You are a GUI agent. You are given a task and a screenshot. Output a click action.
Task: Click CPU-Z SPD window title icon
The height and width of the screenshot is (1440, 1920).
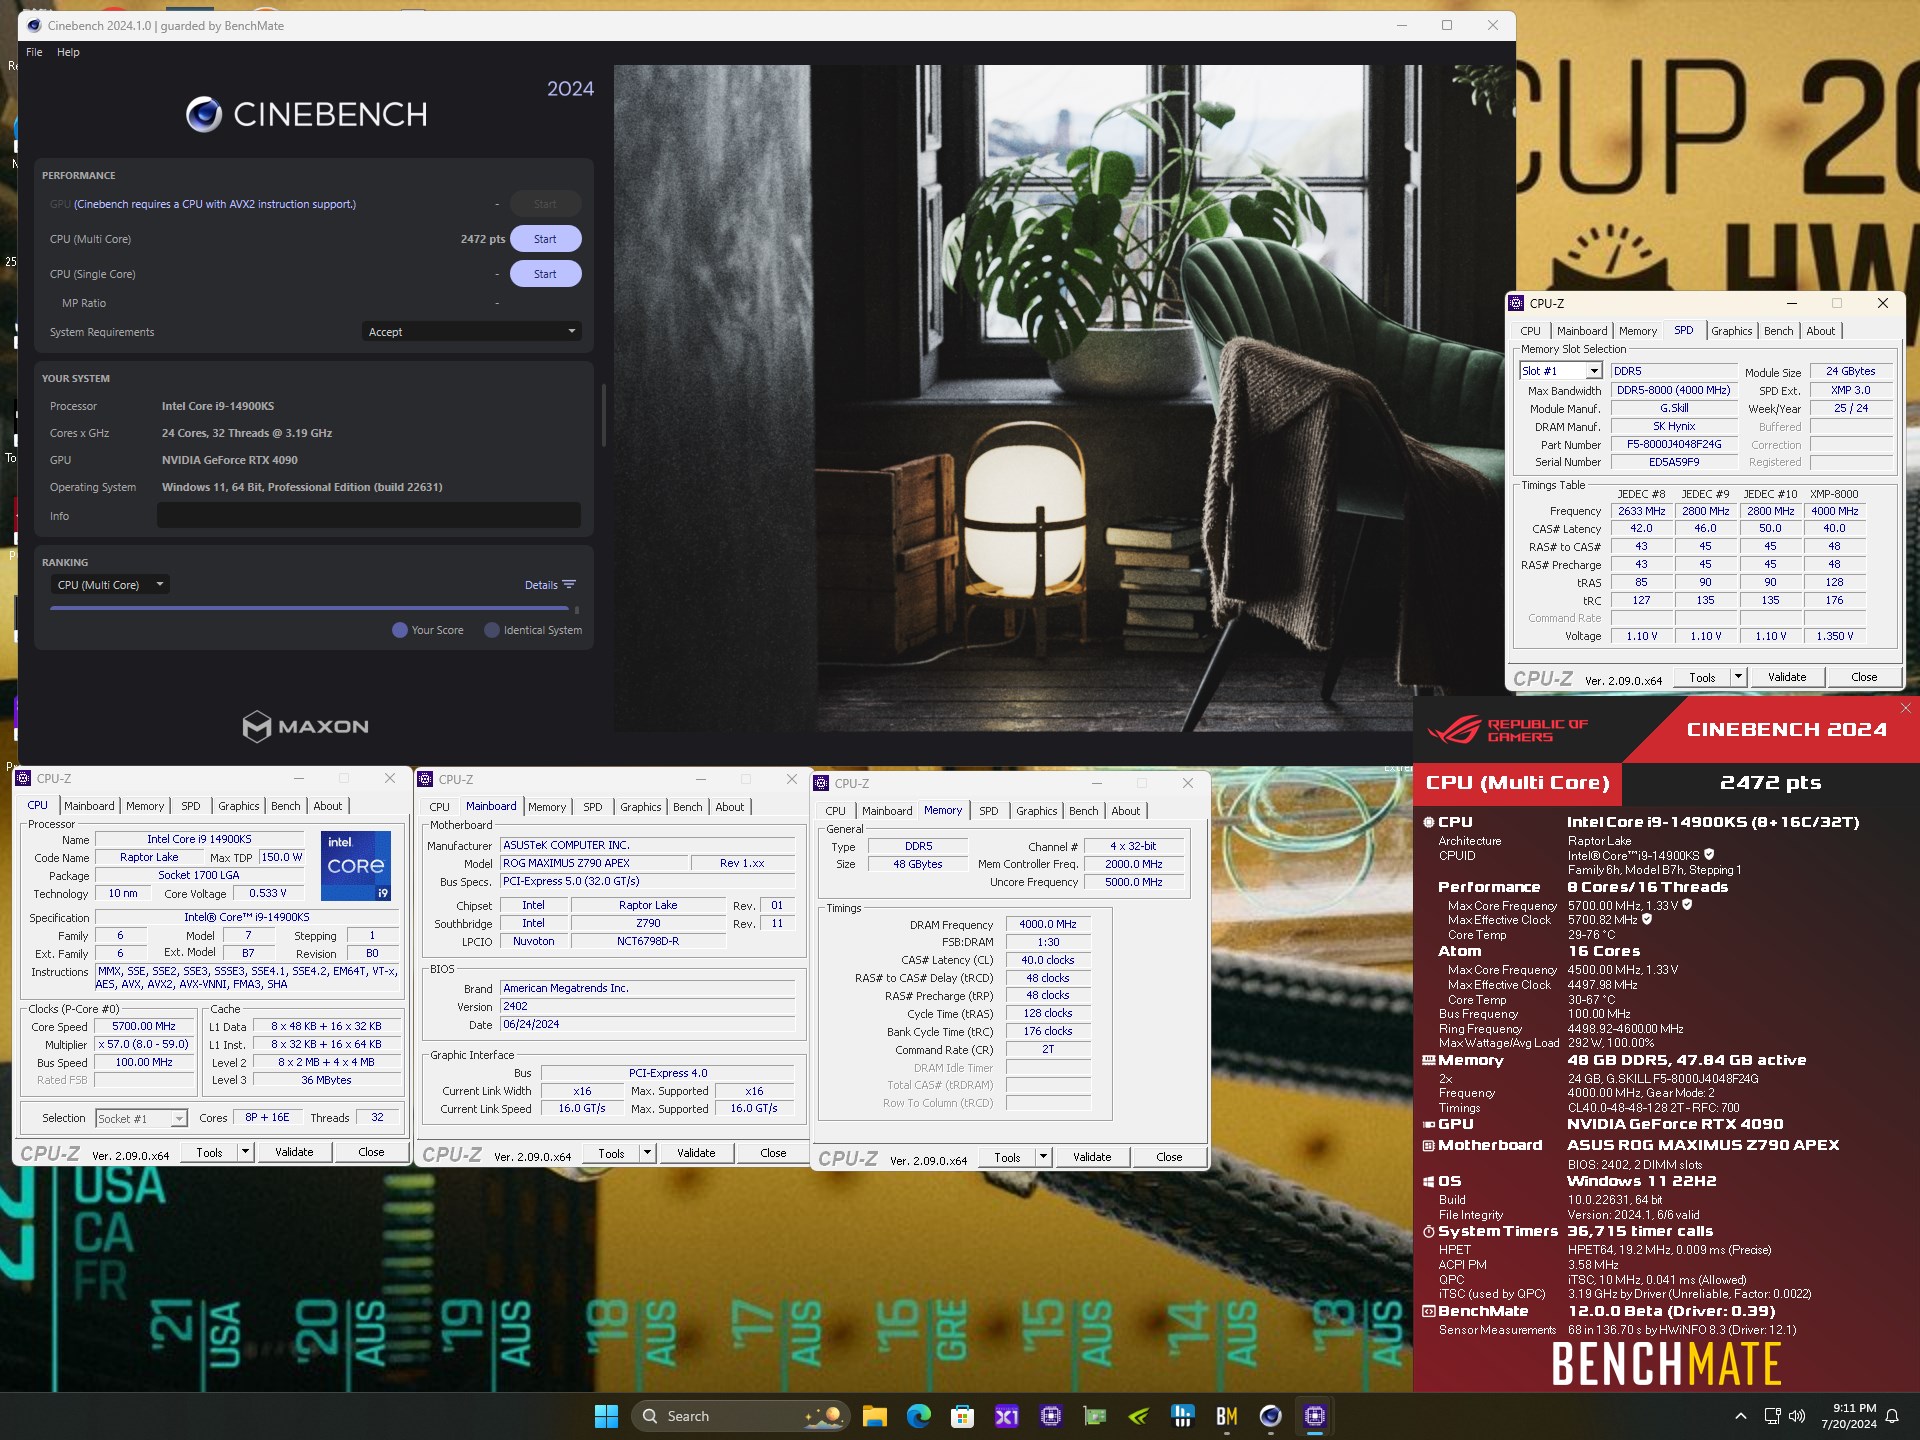[1516, 303]
